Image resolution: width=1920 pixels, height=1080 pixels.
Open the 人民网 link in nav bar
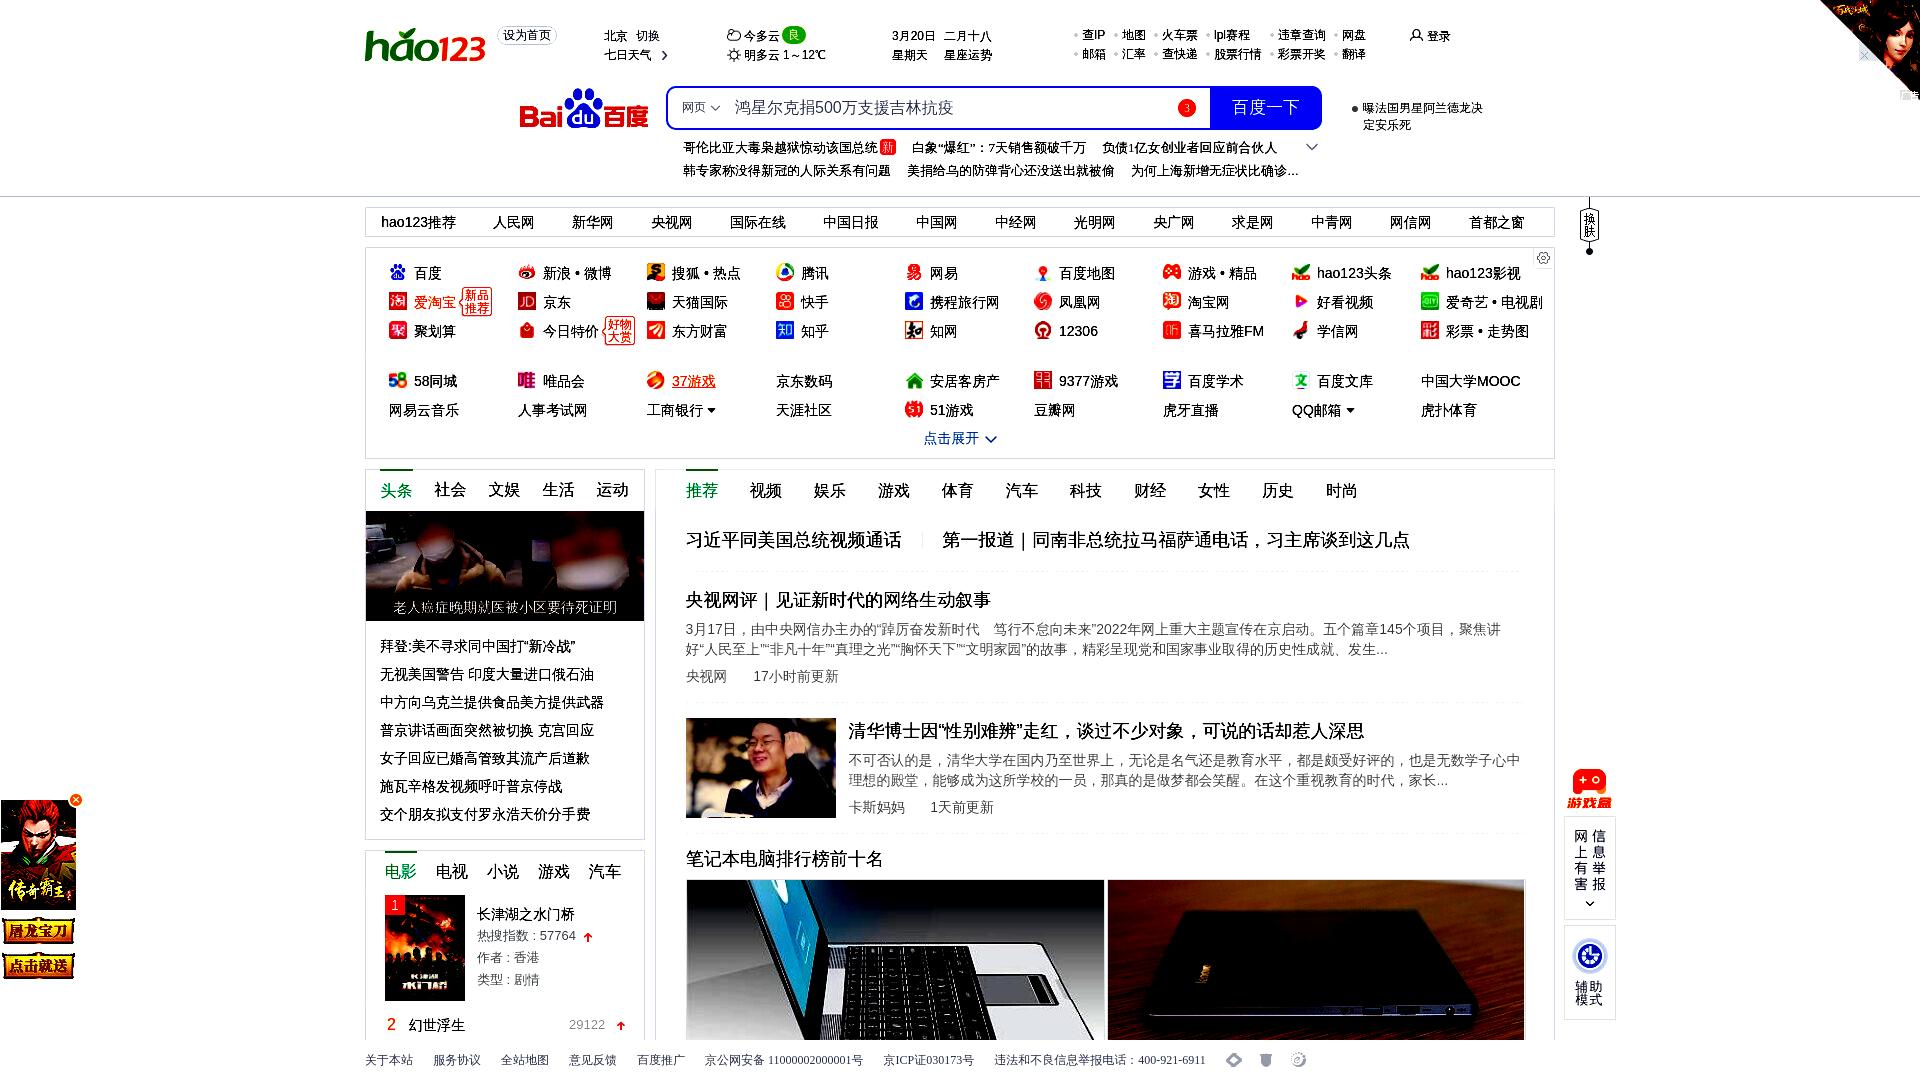pos(513,222)
